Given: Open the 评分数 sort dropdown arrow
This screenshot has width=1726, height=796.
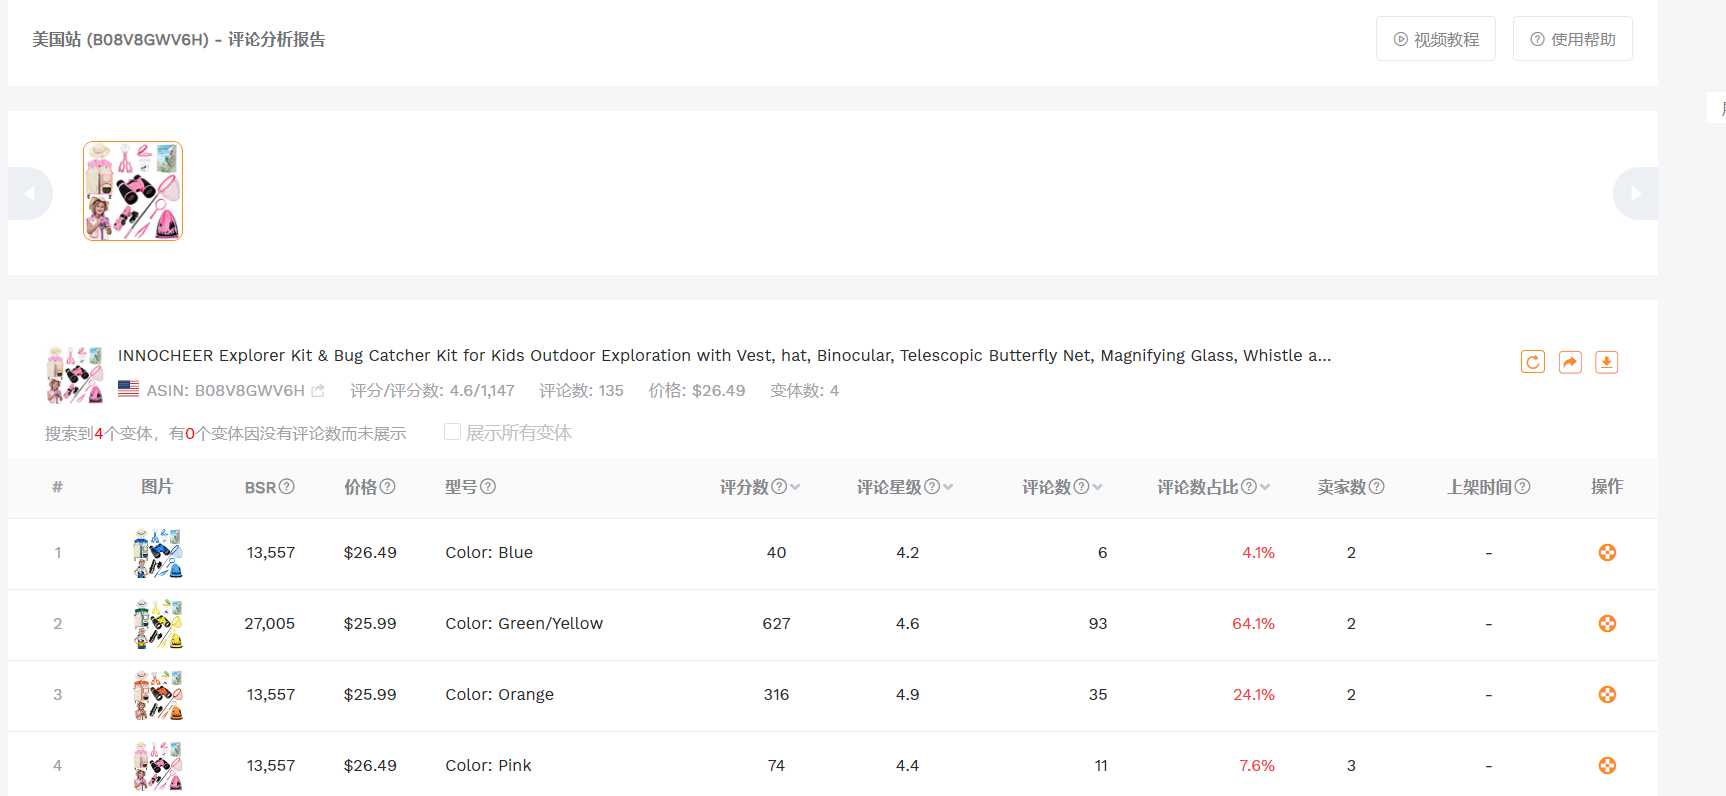Looking at the screenshot, I should tap(796, 487).
